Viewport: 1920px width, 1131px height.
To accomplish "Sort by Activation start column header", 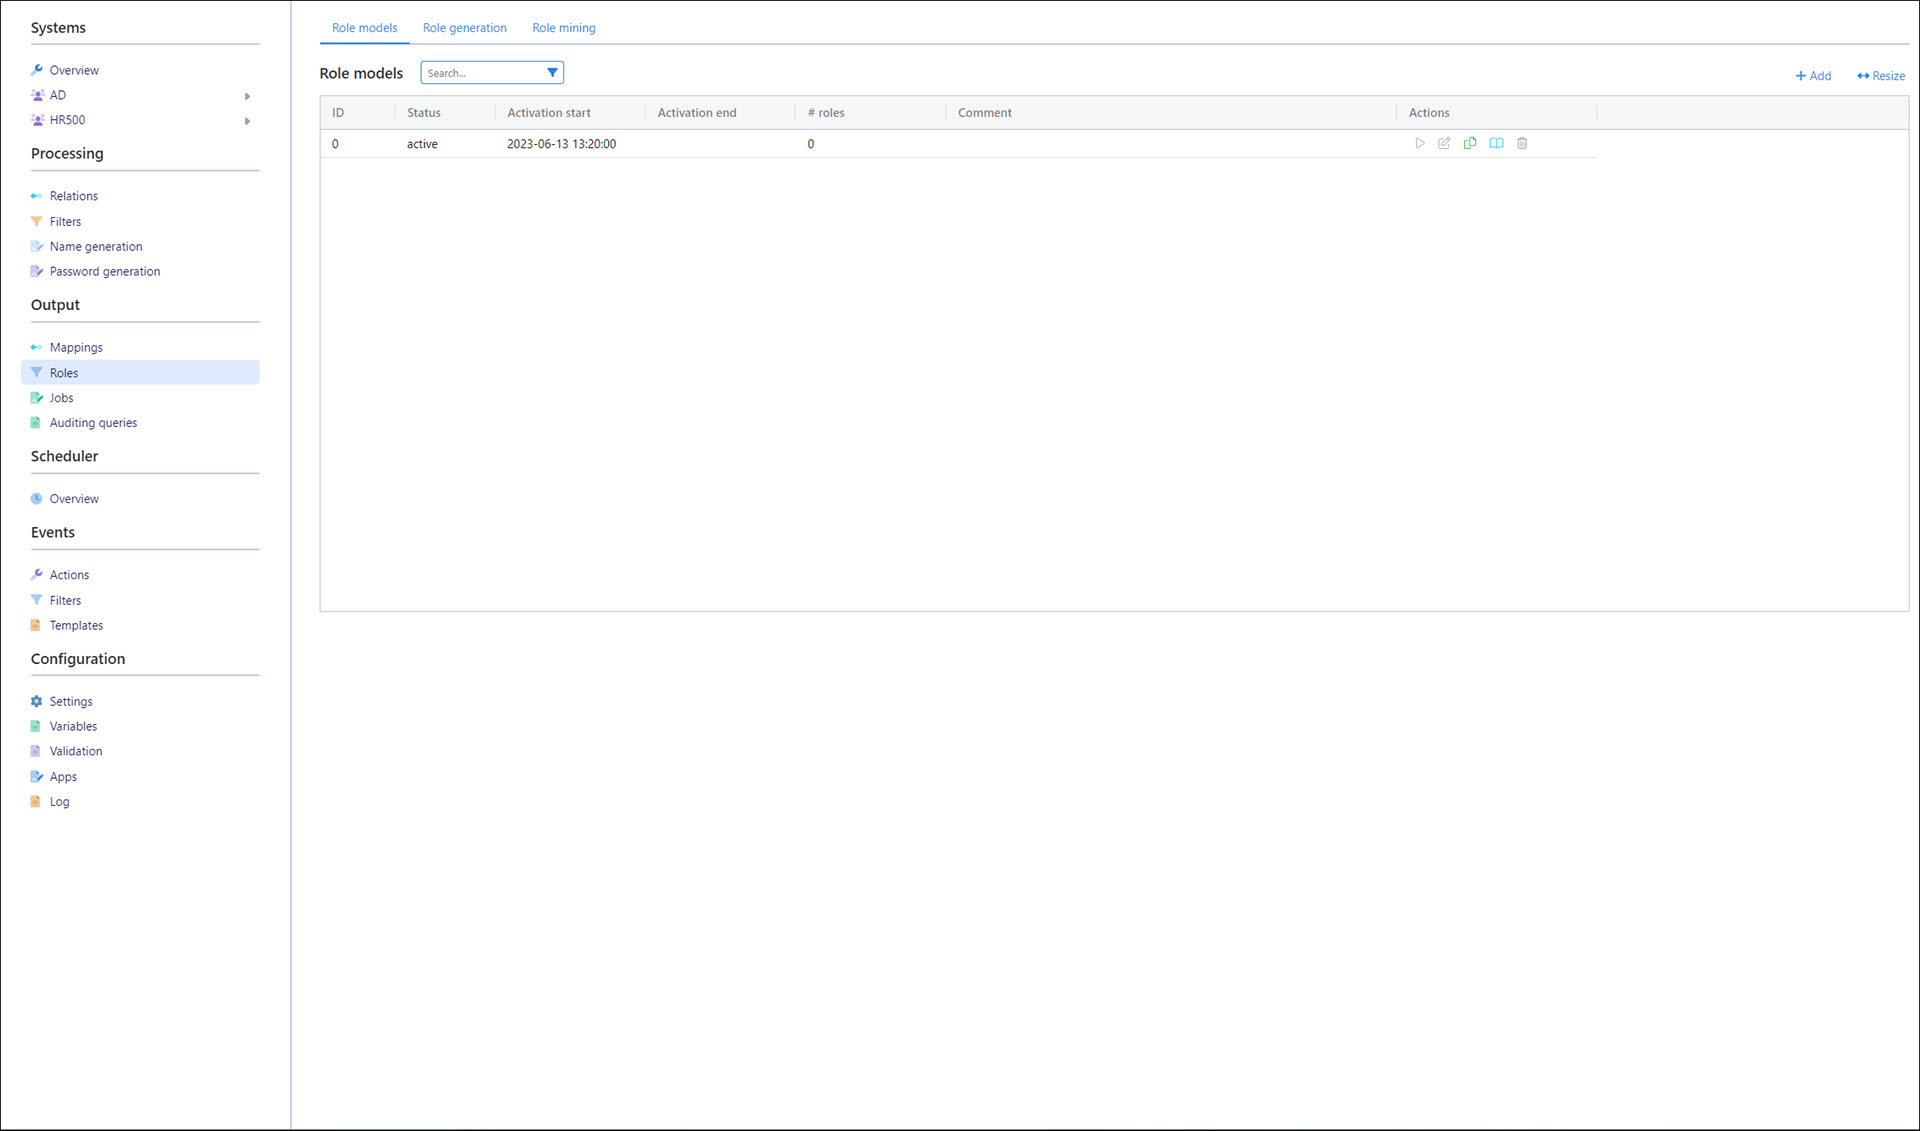I will [x=548, y=113].
